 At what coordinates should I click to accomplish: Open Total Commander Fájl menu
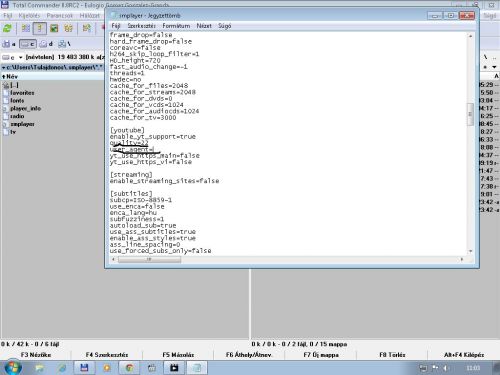pos(8,16)
